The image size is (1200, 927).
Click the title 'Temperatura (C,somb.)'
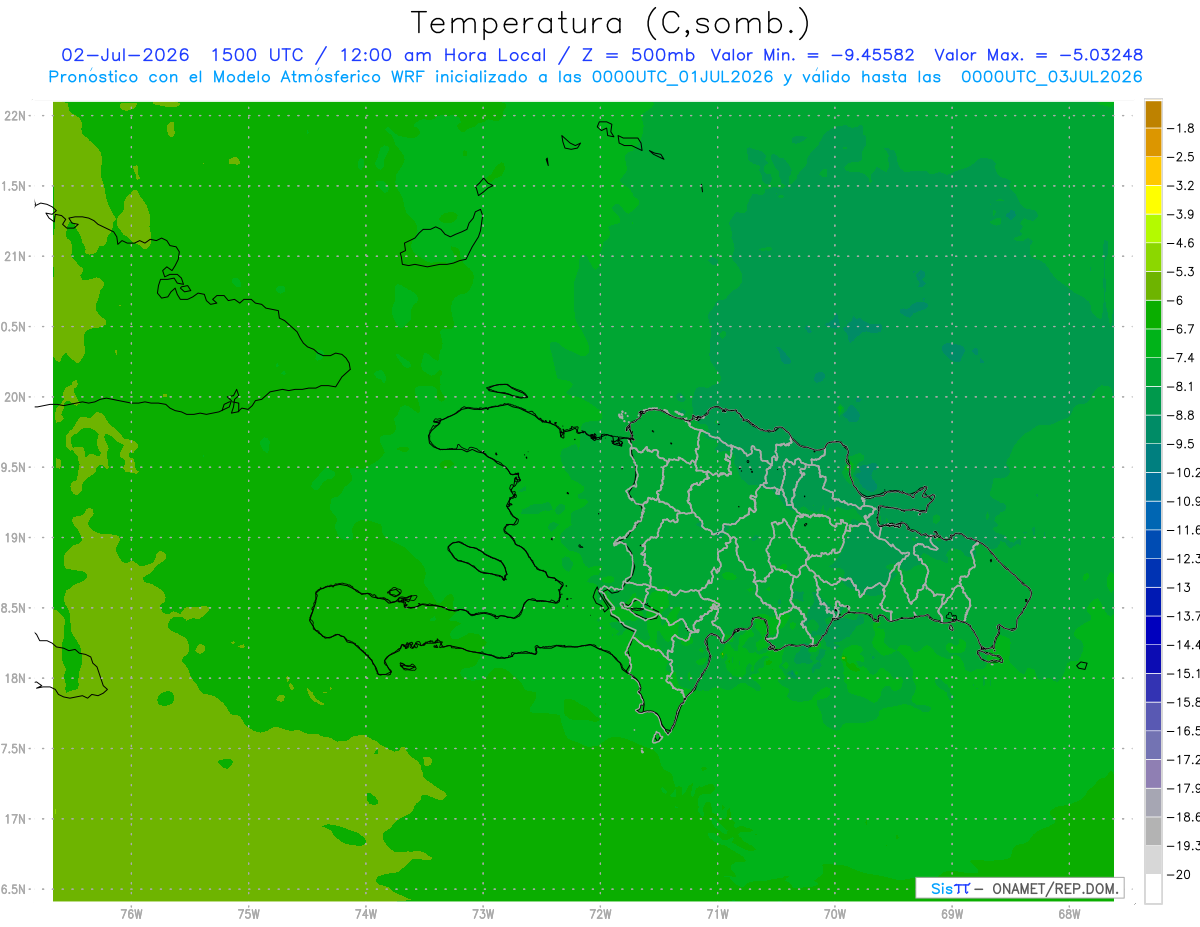point(611,23)
